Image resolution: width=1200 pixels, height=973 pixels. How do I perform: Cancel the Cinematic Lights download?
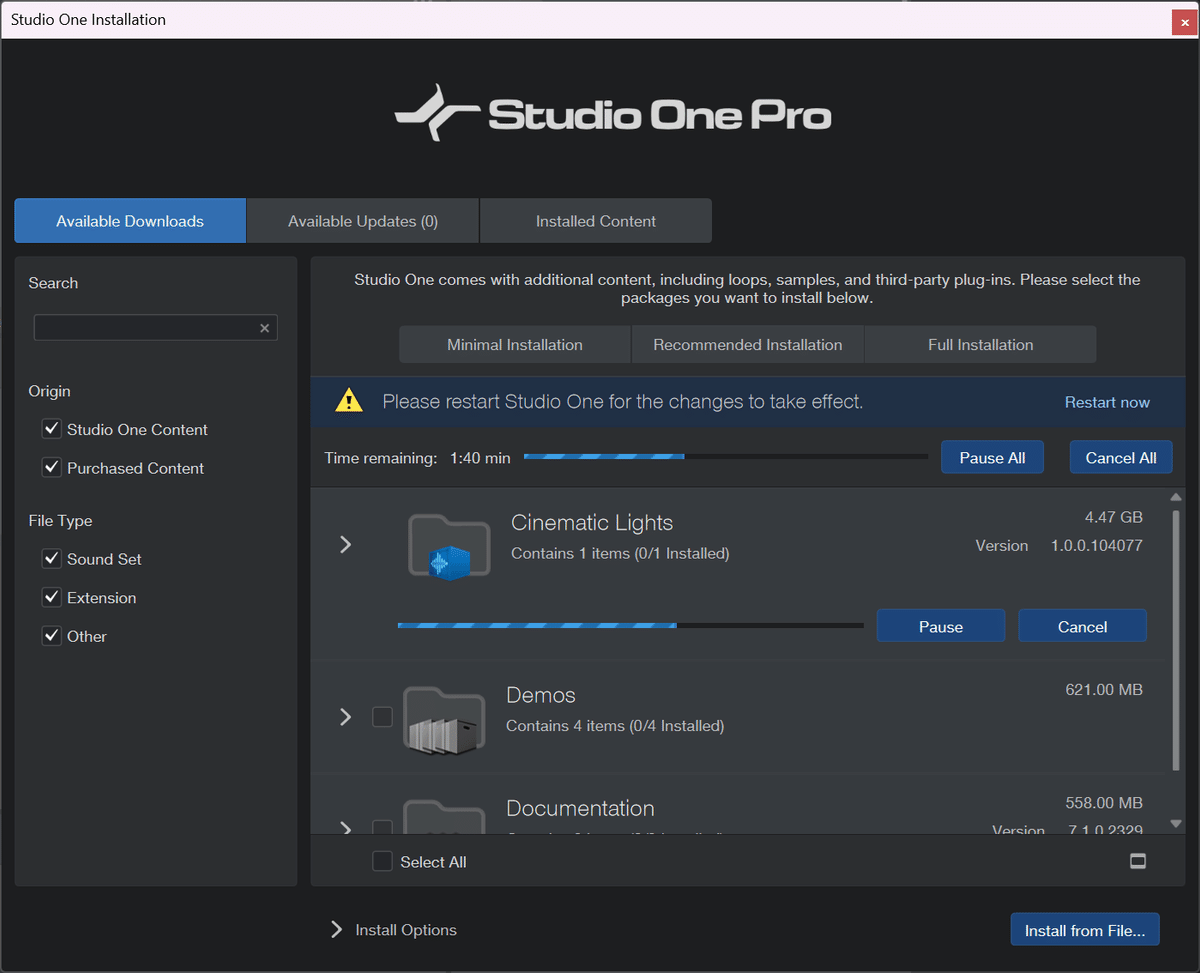(1083, 626)
